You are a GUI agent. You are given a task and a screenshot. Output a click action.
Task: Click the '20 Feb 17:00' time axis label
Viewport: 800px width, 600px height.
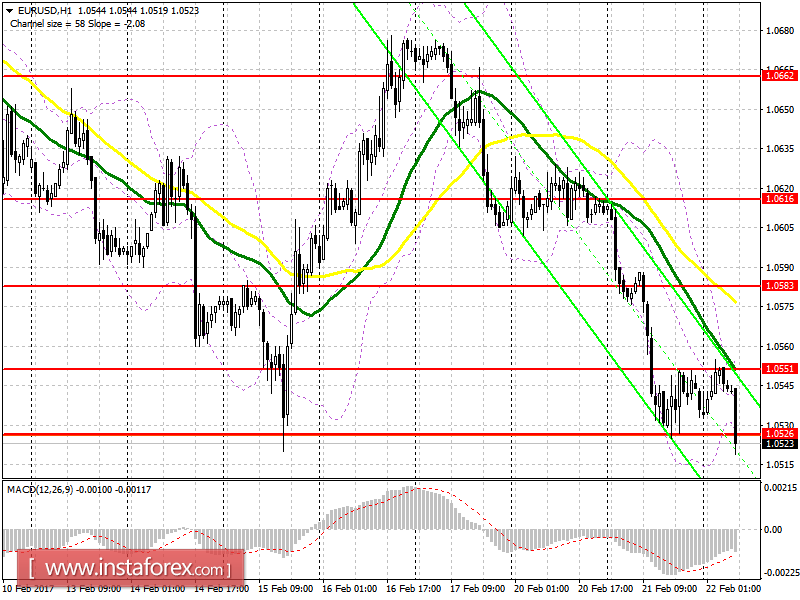pos(606,589)
